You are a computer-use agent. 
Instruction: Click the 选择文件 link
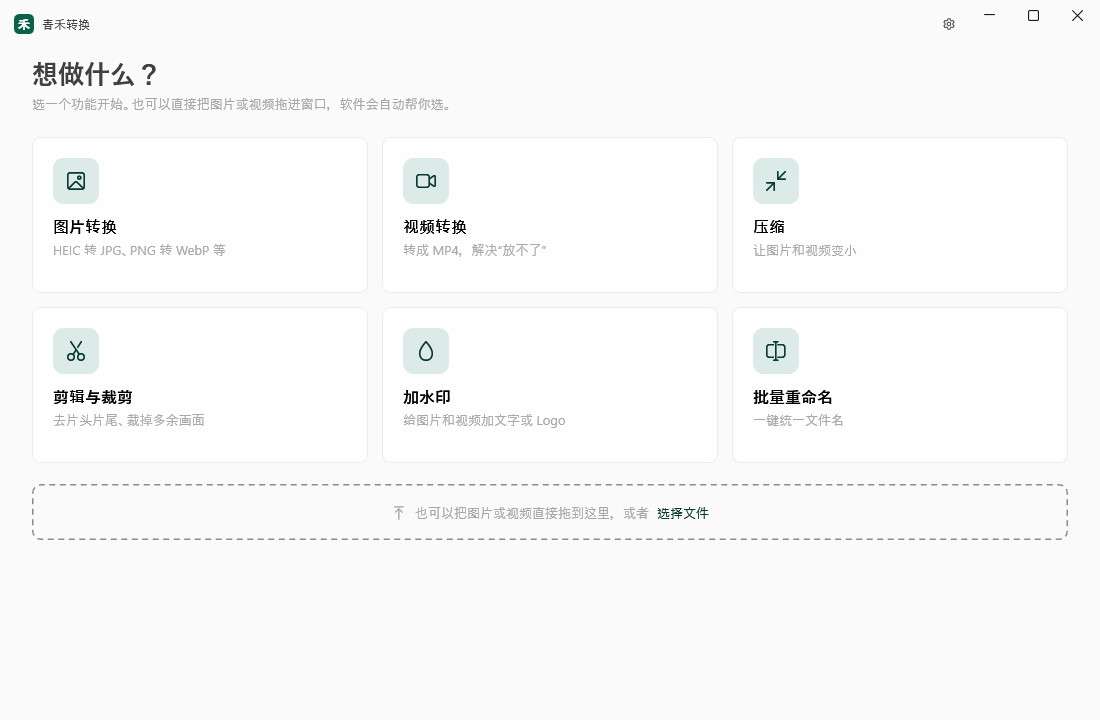point(683,513)
